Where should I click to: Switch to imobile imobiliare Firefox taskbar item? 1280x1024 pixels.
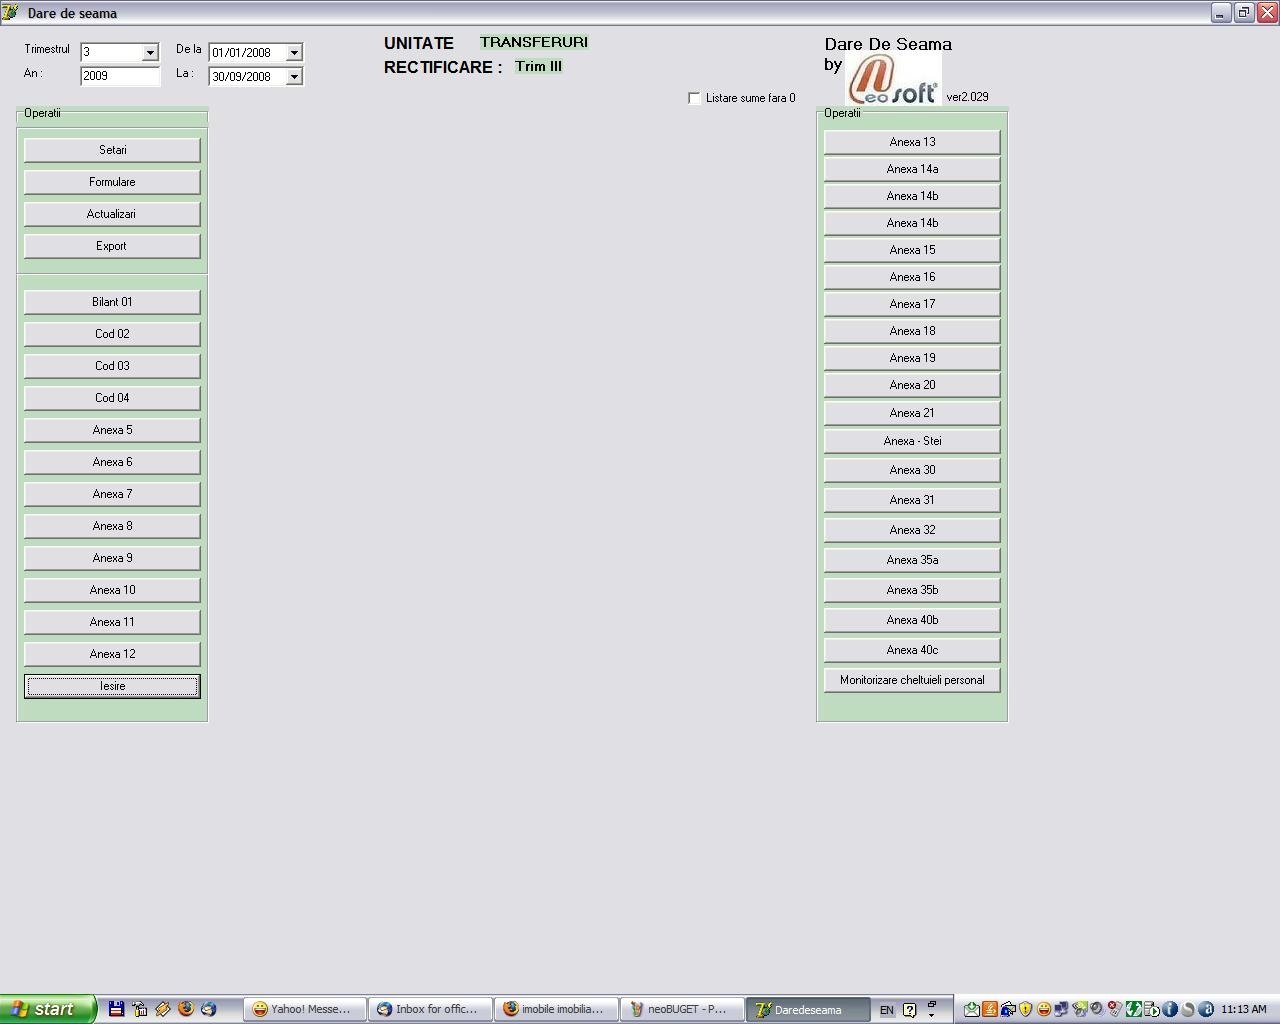pyautogui.click(x=555, y=1009)
